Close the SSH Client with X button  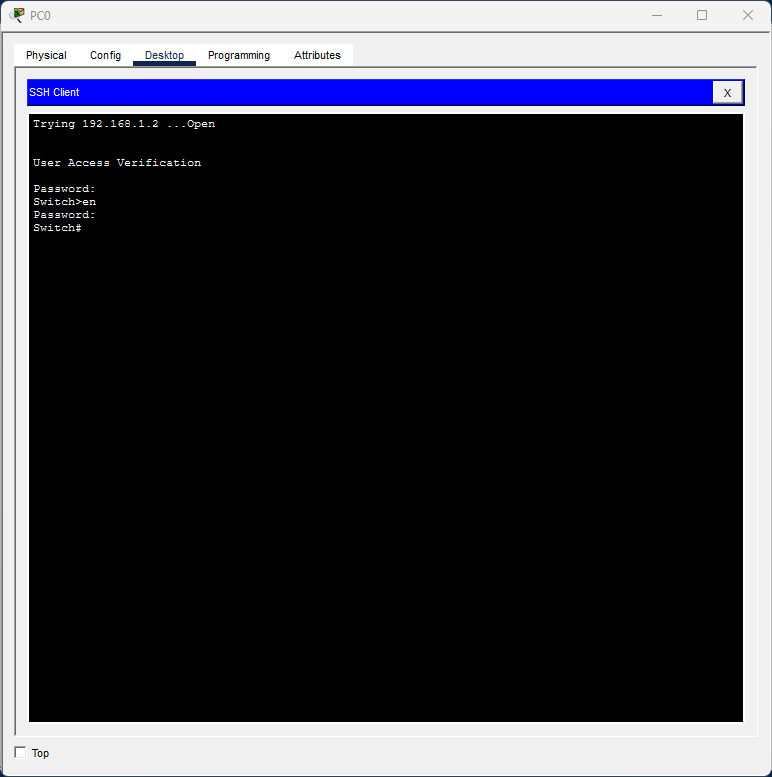[727, 93]
